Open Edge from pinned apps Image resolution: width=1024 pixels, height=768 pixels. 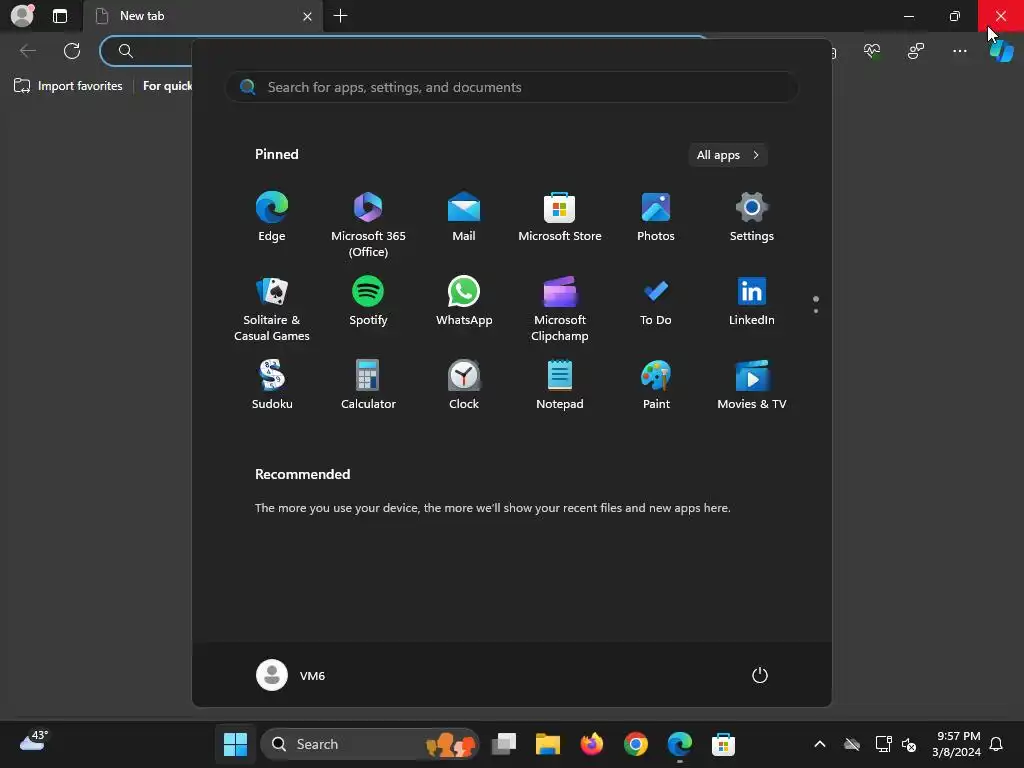pos(272,217)
